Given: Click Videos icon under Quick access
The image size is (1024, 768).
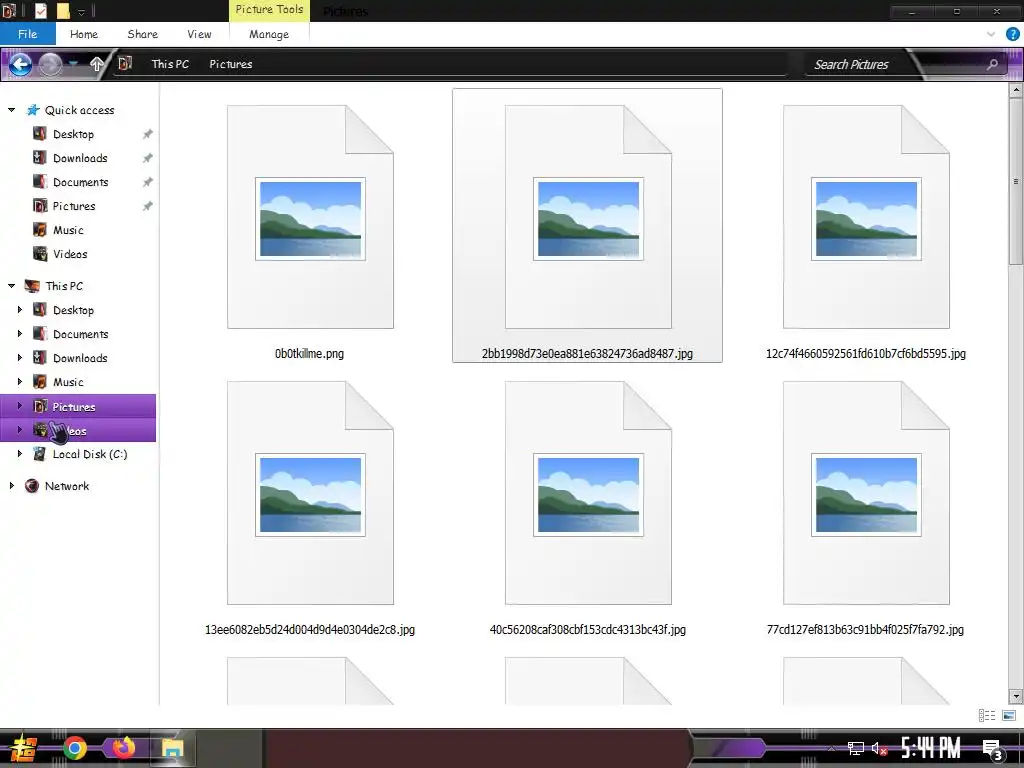Looking at the screenshot, I should tap(40, 253).
